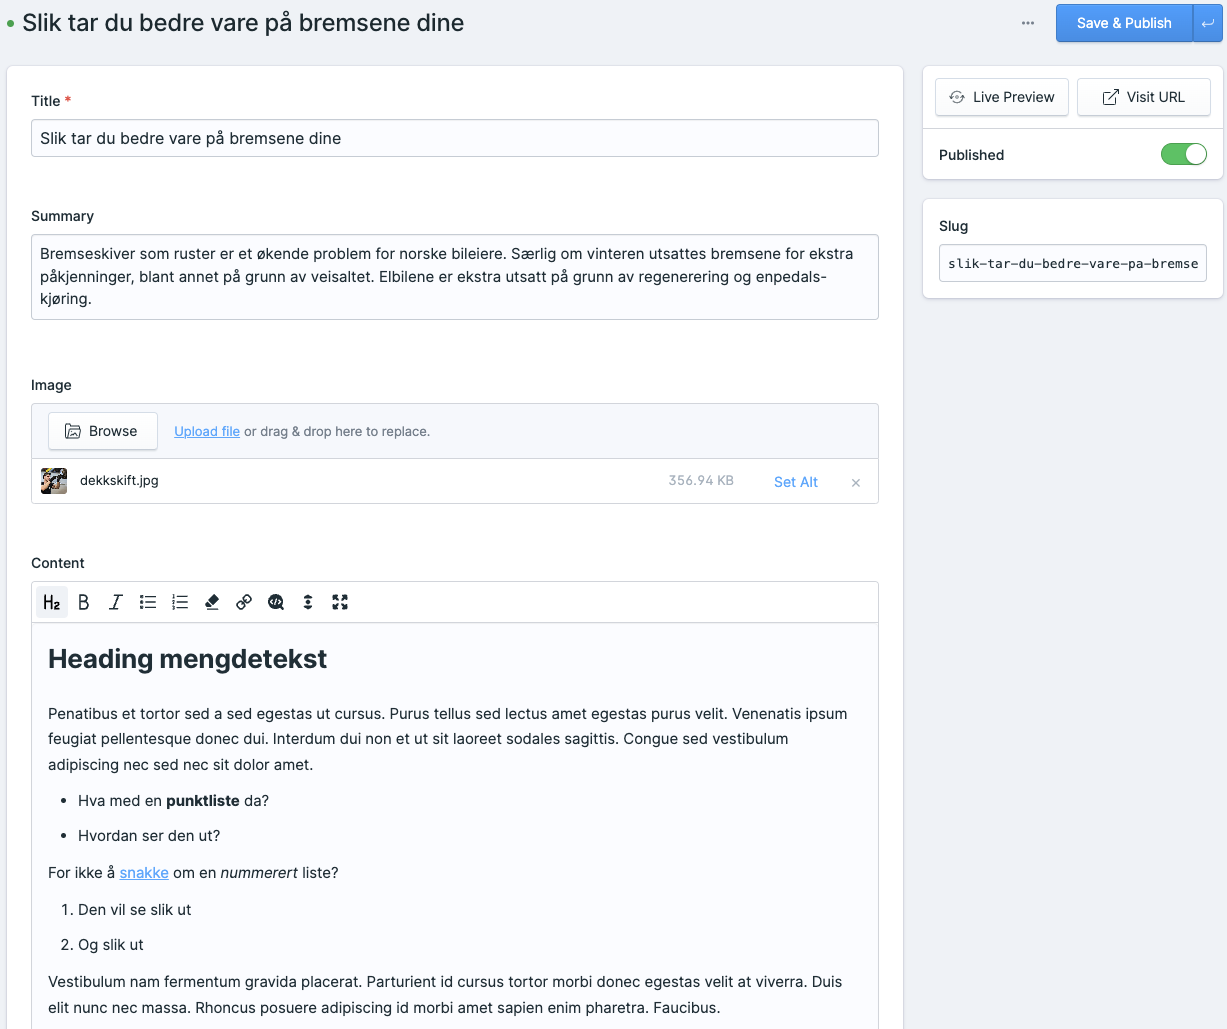Insert a bulleted list
Screen dimensions: 1227x1029
click(x=148, y=602)
